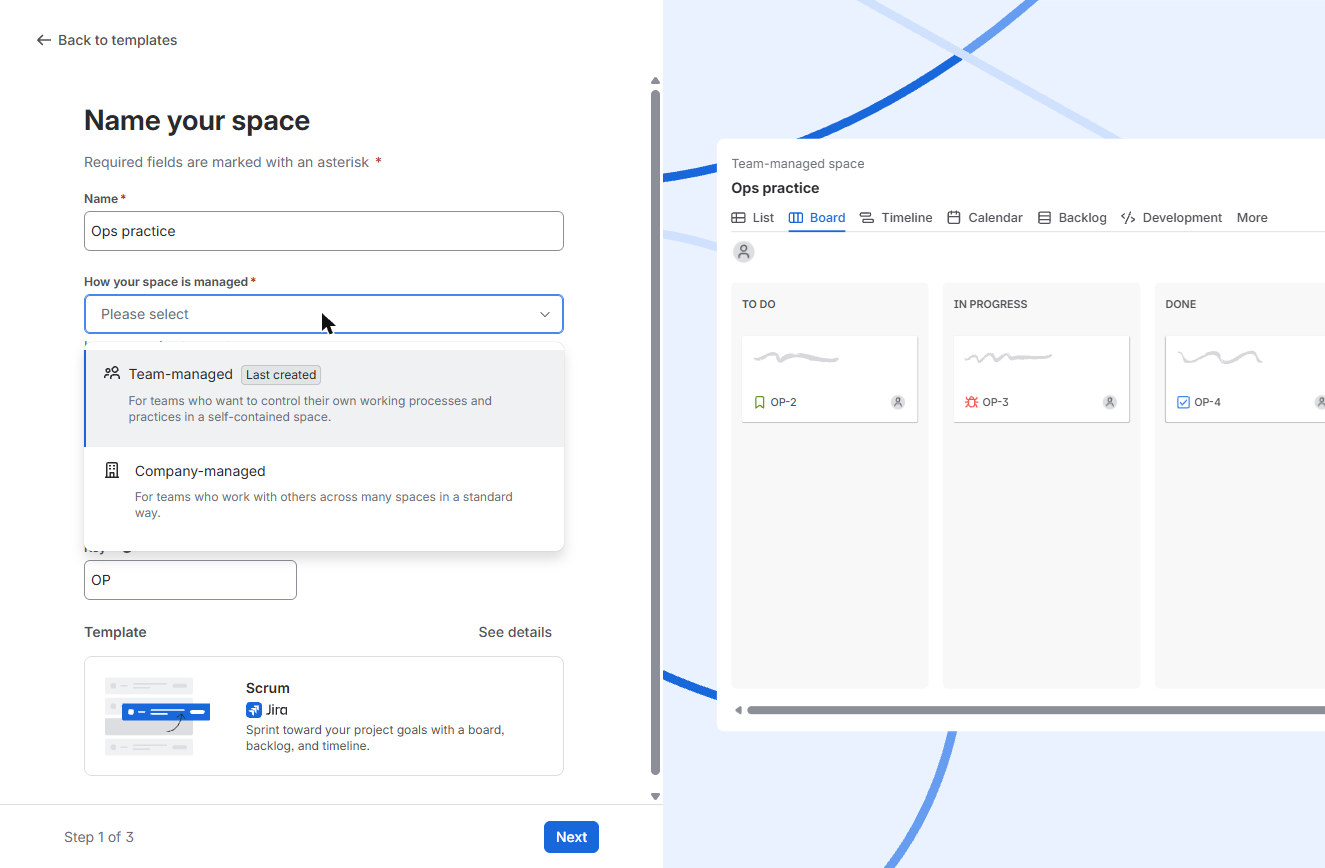Click the 'Last created' badge
The width and height of the screenshot is (1325, 868).
pos(281,375)
